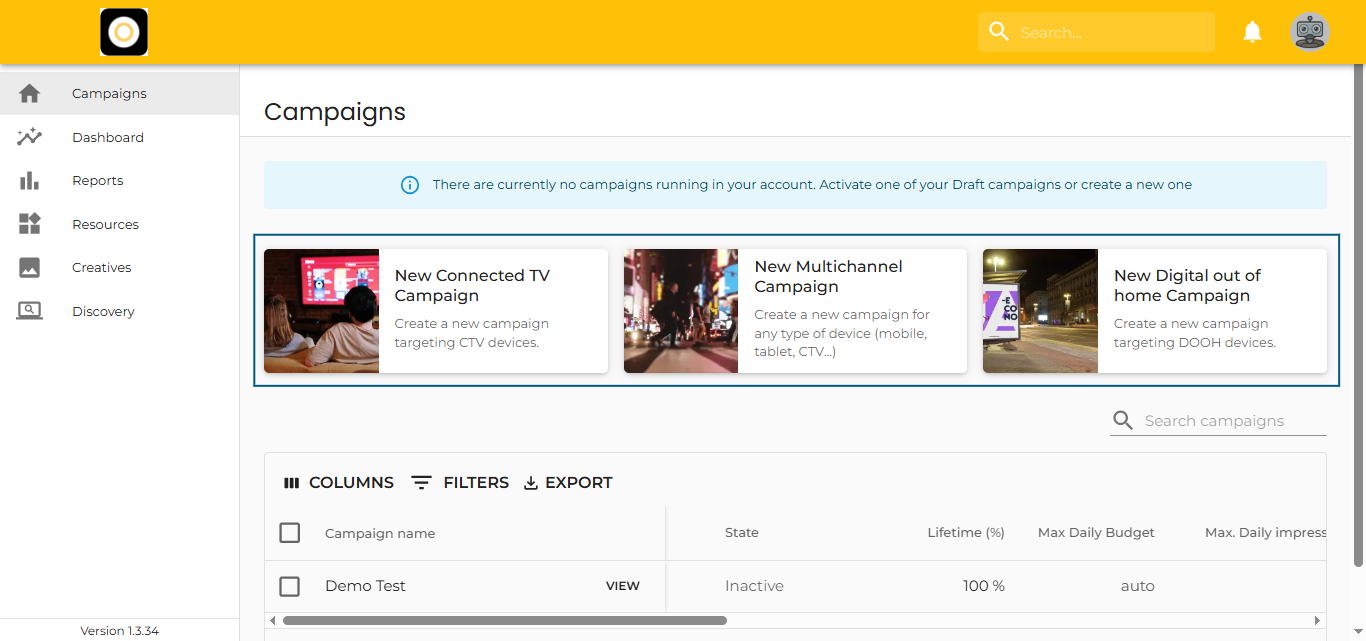Image resolution: width=1366 pixels, height=641 pixels.
Task: Click the app logo in header
Action: click(124, 32)
